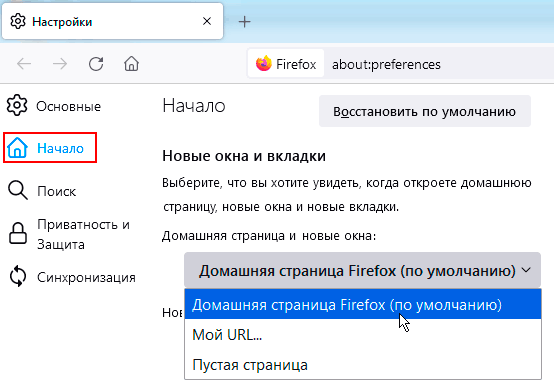Click the house icon beside Начало

pyautogui.click(x=17, y=147)
